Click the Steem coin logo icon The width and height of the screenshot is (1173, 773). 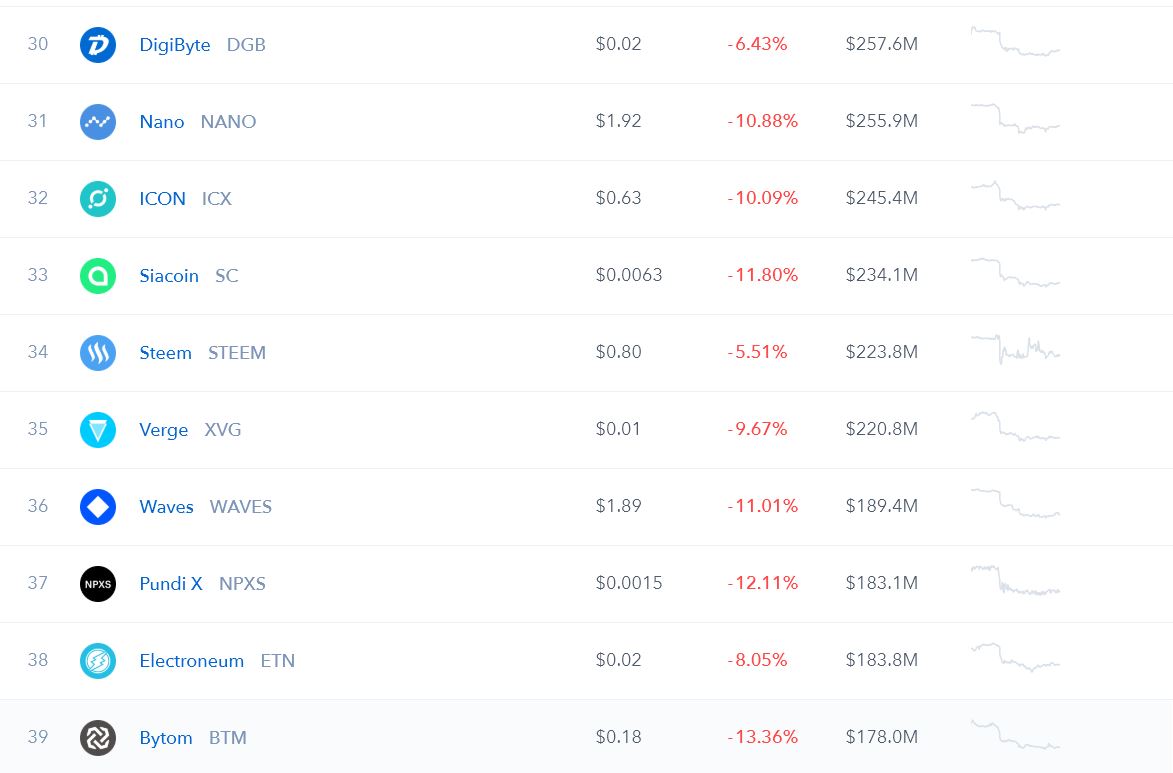coord(98,353)
